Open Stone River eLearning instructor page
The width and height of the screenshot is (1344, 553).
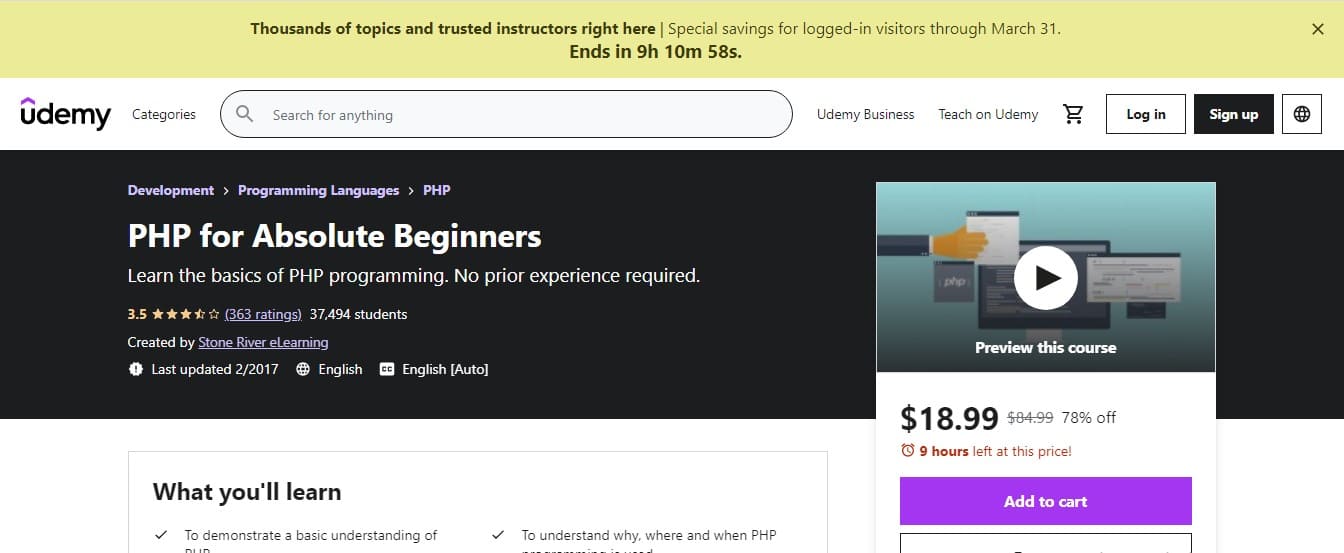[x=263, y=342]
